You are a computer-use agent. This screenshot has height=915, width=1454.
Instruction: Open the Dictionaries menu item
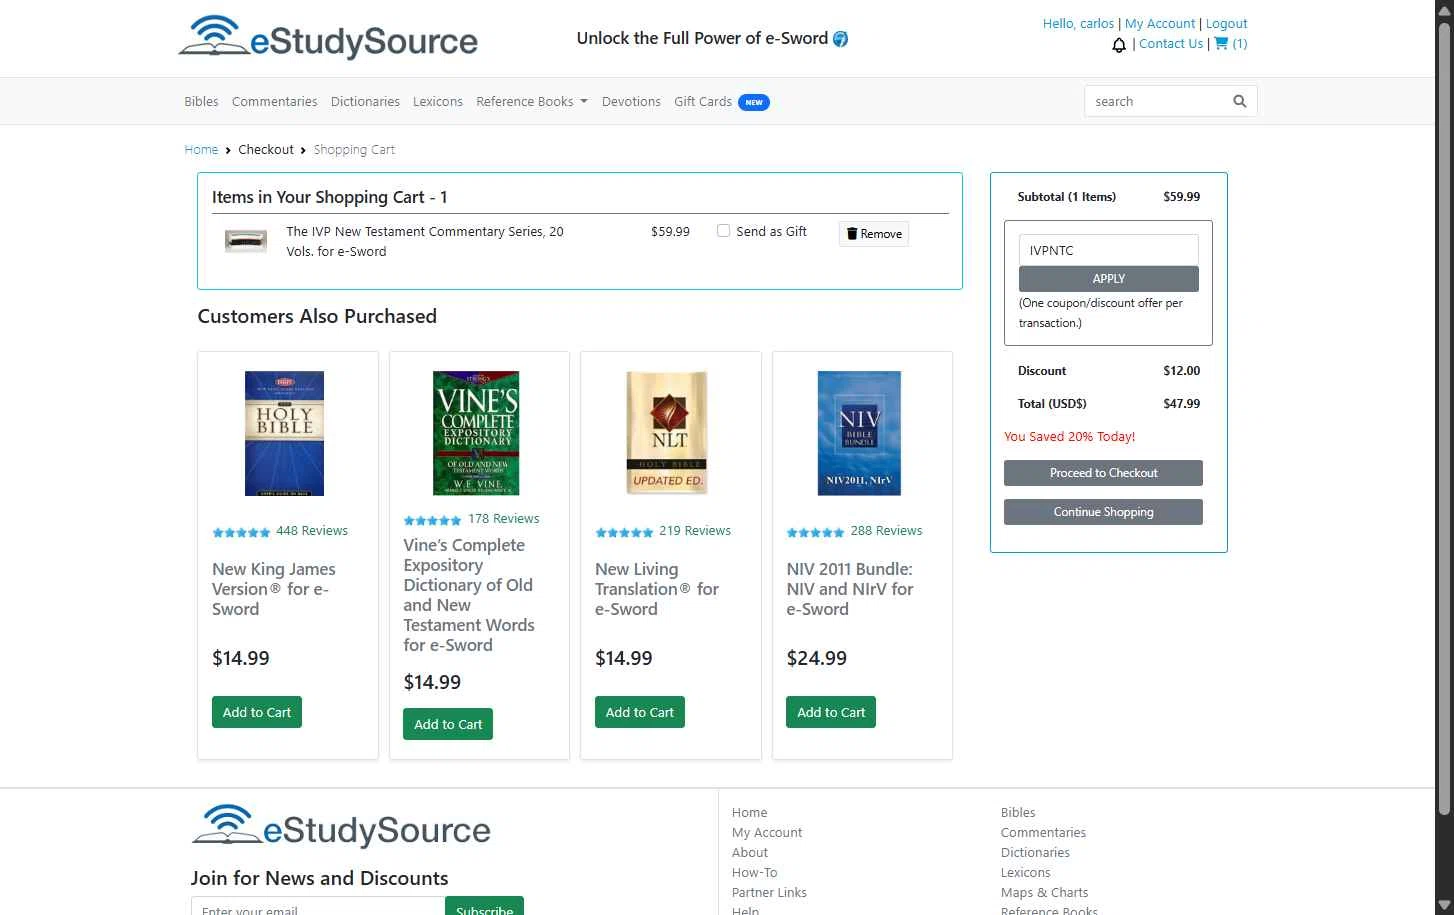pyautogui.click(x=365, y=102)
